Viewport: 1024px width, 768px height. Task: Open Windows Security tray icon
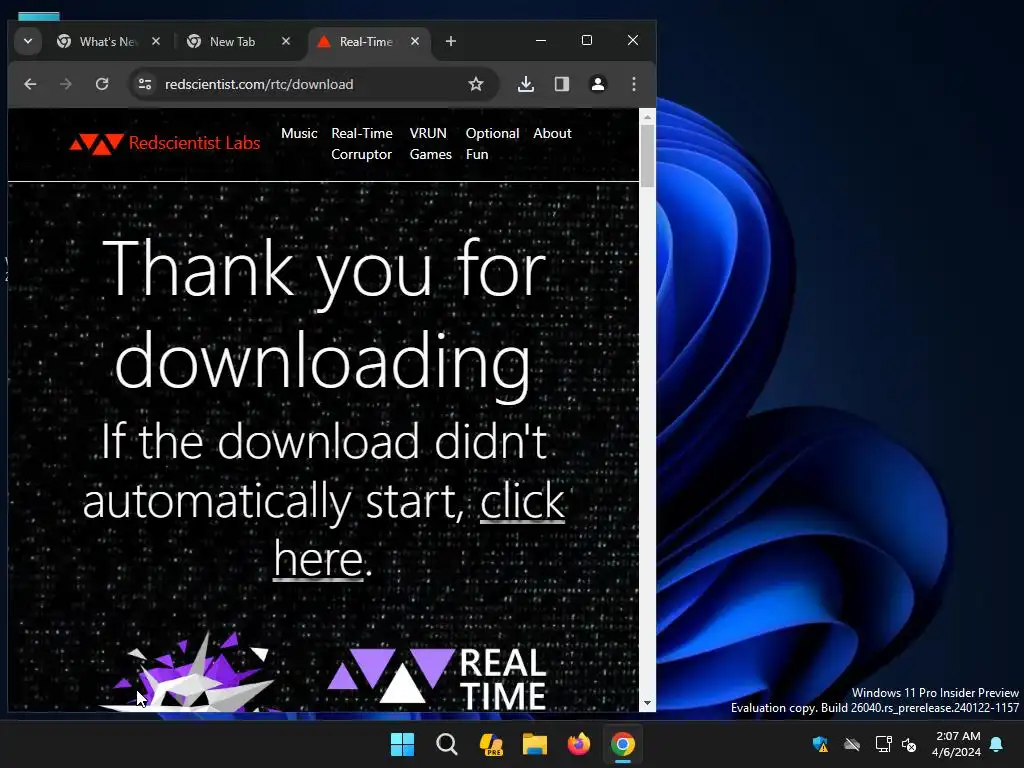[x=820, y=744]
